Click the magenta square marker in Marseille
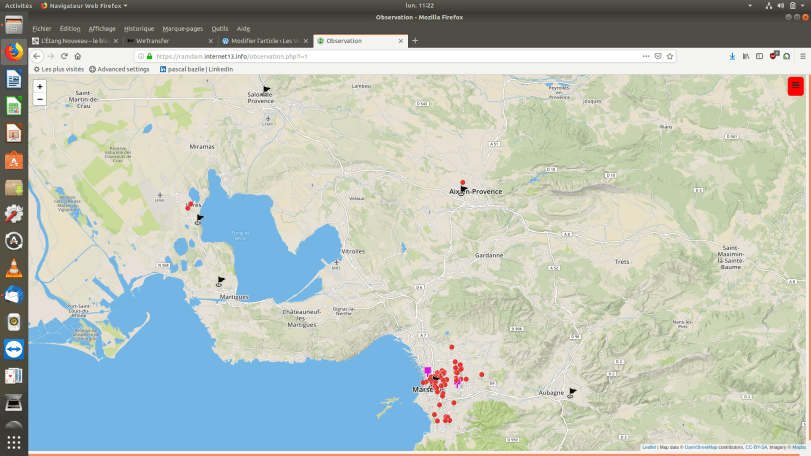 click(x=428, y=370)
